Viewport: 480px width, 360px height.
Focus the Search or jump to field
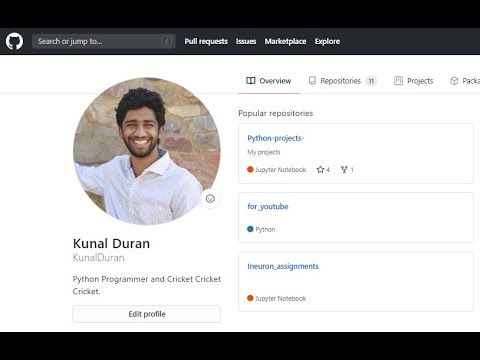coord(104,41)
